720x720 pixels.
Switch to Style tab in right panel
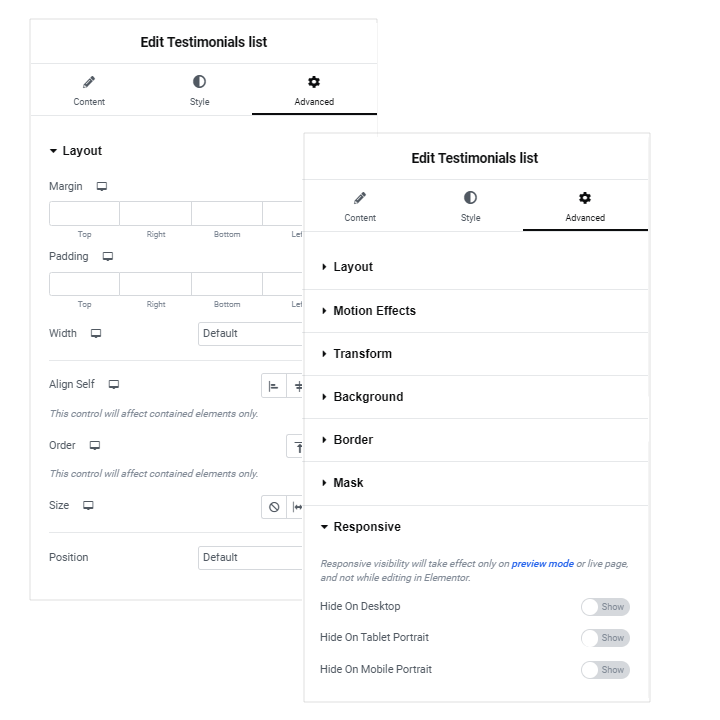pos(470,207)
